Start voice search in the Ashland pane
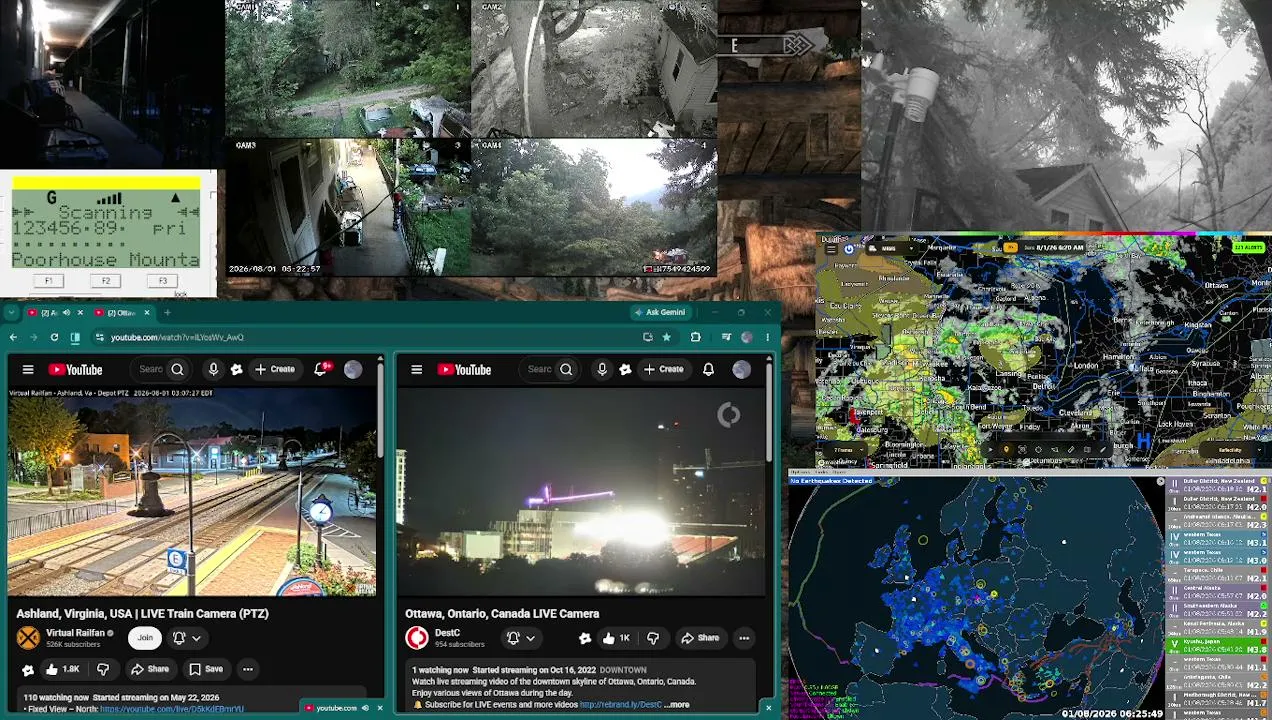This screenshot has width=1272, height=720. 213,369
